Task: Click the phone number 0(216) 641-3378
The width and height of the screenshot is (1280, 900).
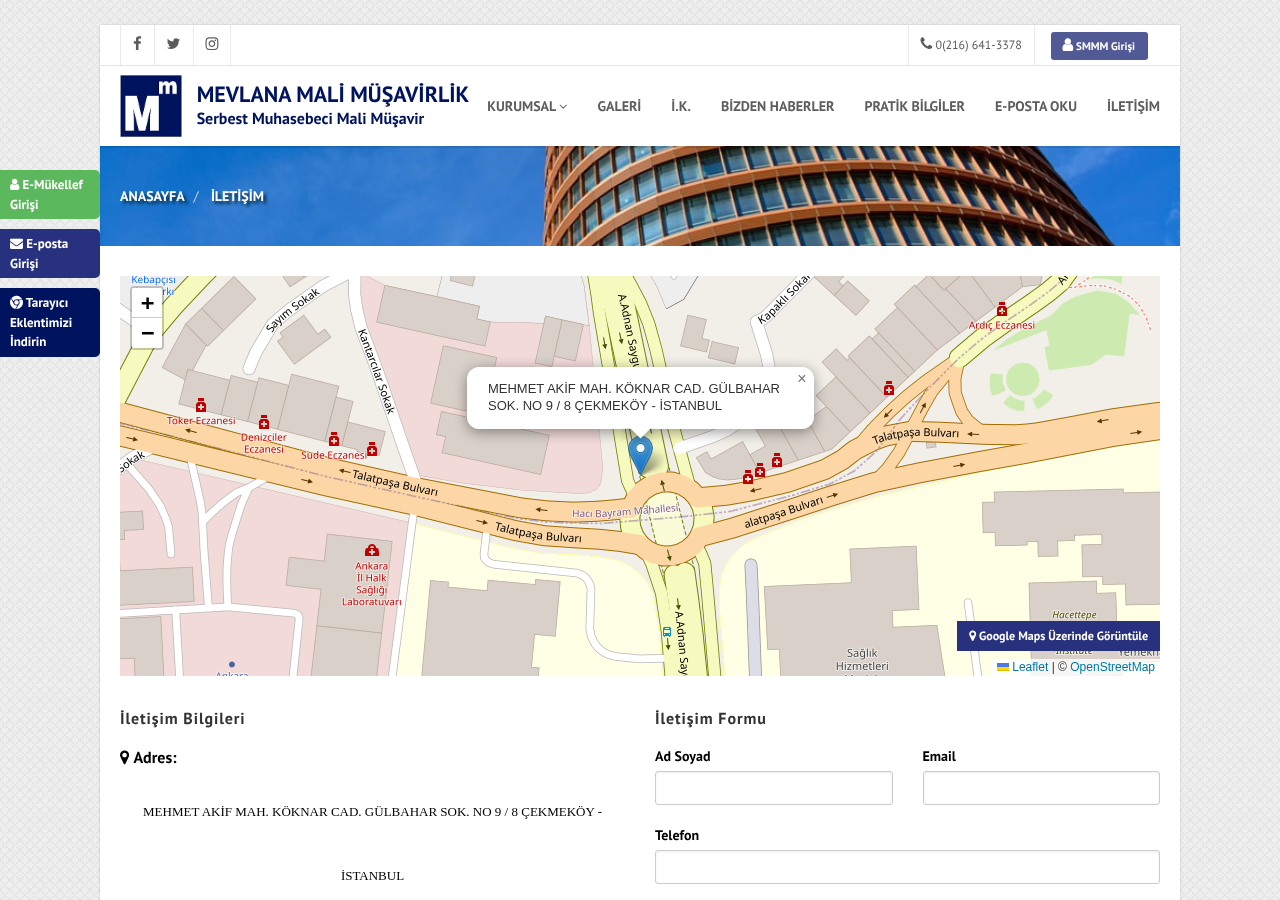Action: click(x=971, y=45)
